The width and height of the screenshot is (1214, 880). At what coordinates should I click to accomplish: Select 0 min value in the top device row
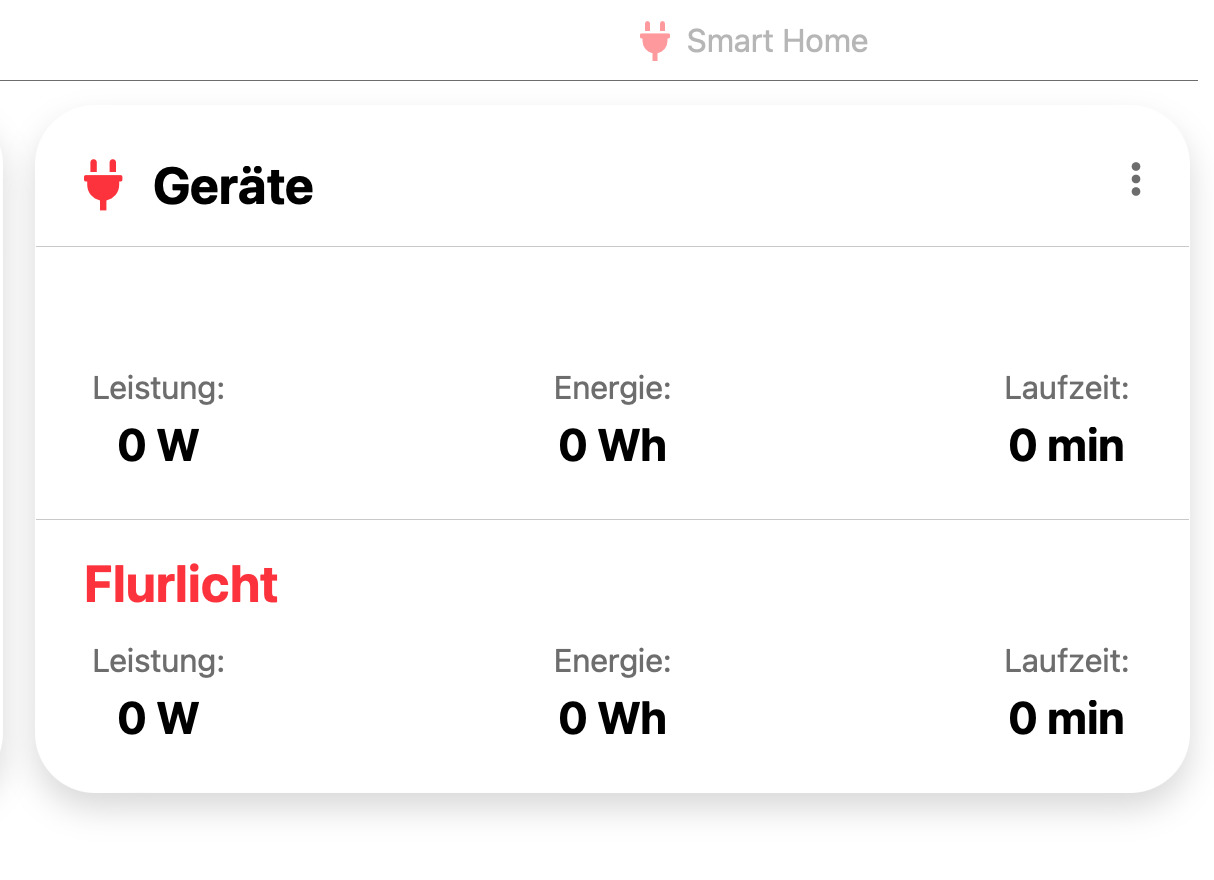coord(1066,445)
